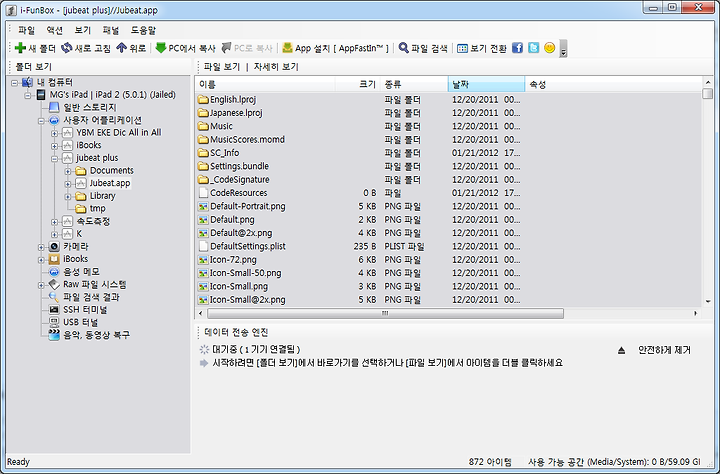Collapse the 내 컴퓨터 tree node
The width and height of the screenshot is (720, 474).
(15, 83)
